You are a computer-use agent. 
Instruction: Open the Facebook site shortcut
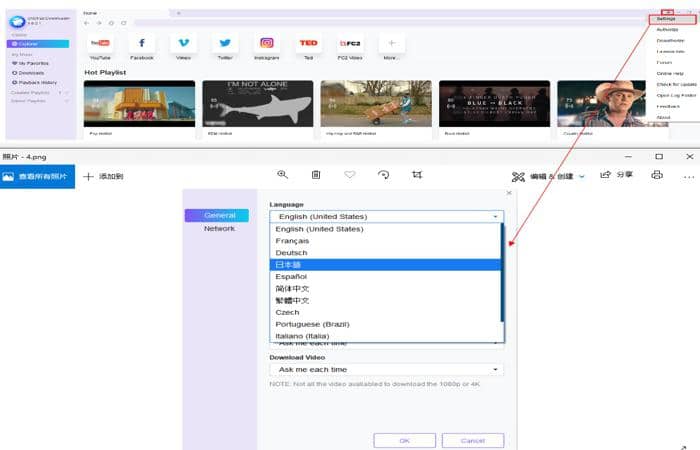pyautogui.click(x=141, y=44)
